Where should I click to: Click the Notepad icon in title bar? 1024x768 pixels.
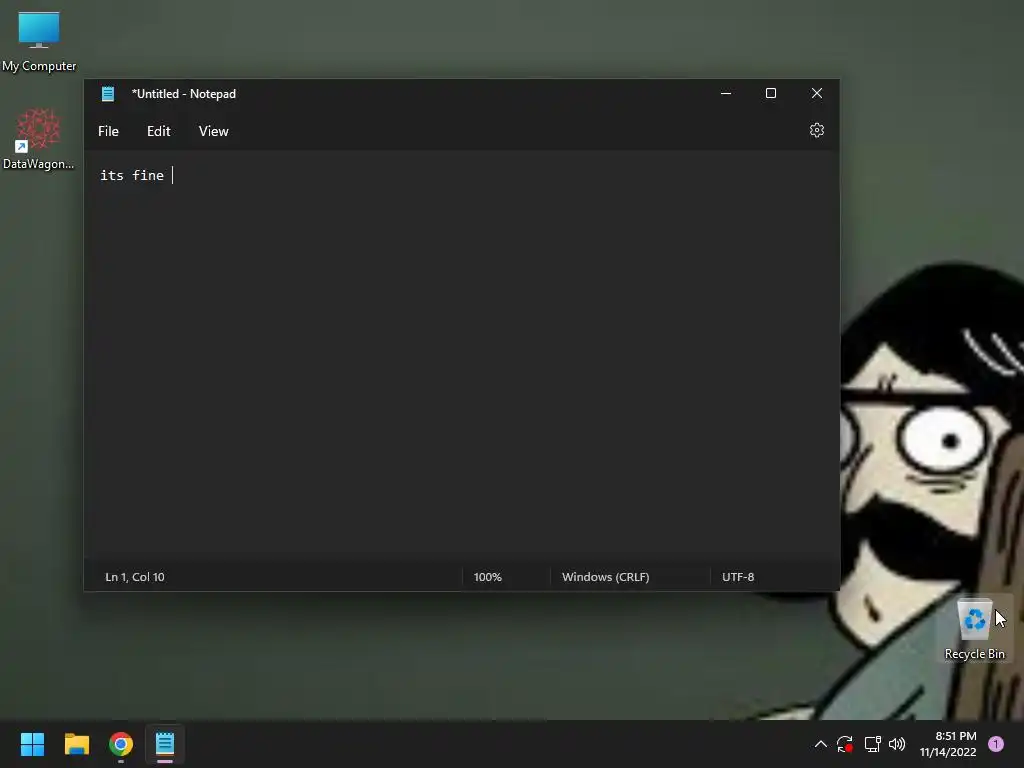click(x=108, y=94)
